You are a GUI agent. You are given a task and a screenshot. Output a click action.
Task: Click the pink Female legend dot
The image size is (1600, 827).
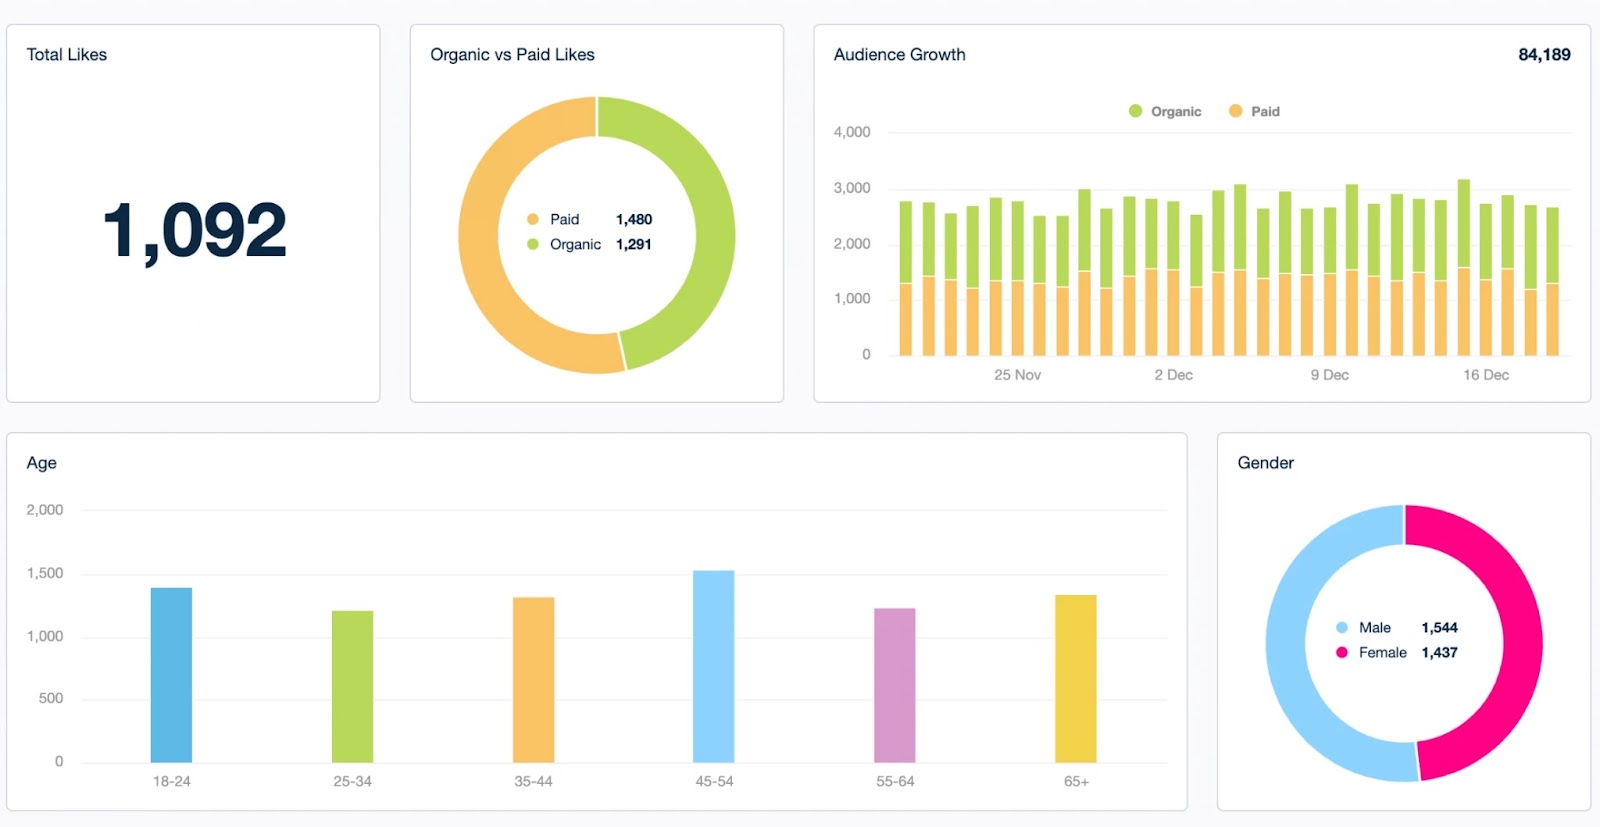coord(1342,653)
